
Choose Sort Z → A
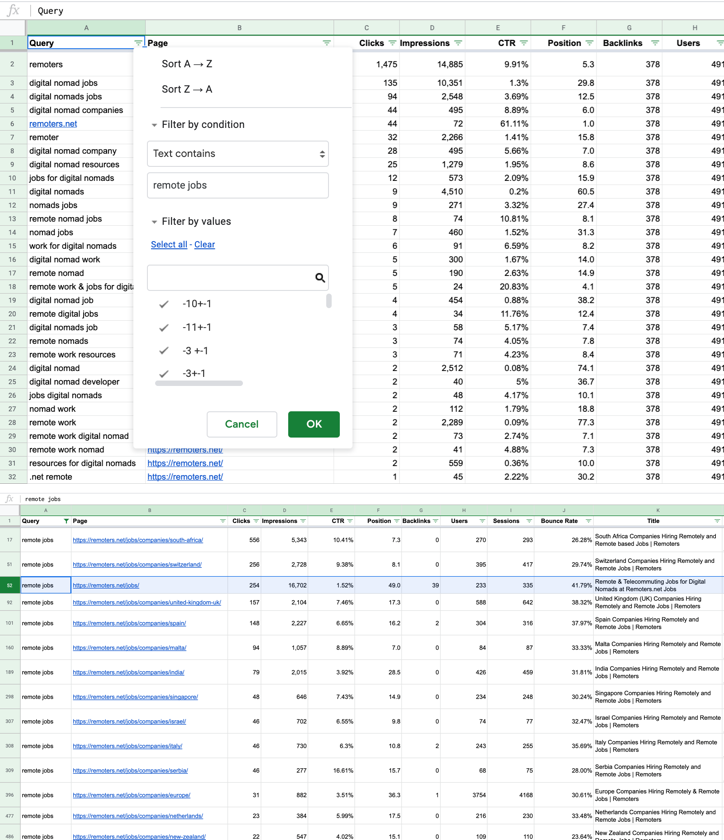(x=187, y=89)
